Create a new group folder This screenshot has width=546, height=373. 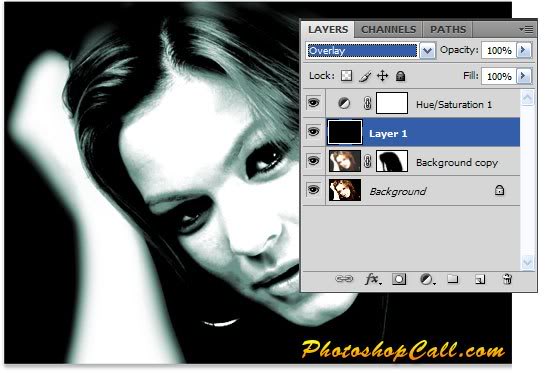tap(453, 279)
